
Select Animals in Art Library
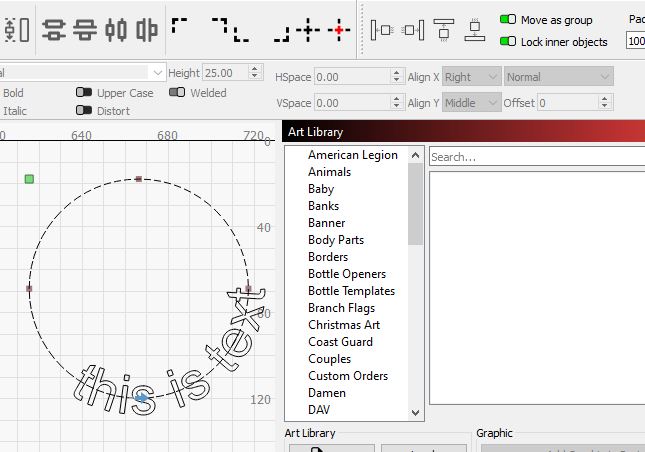[x=329, y=172]
